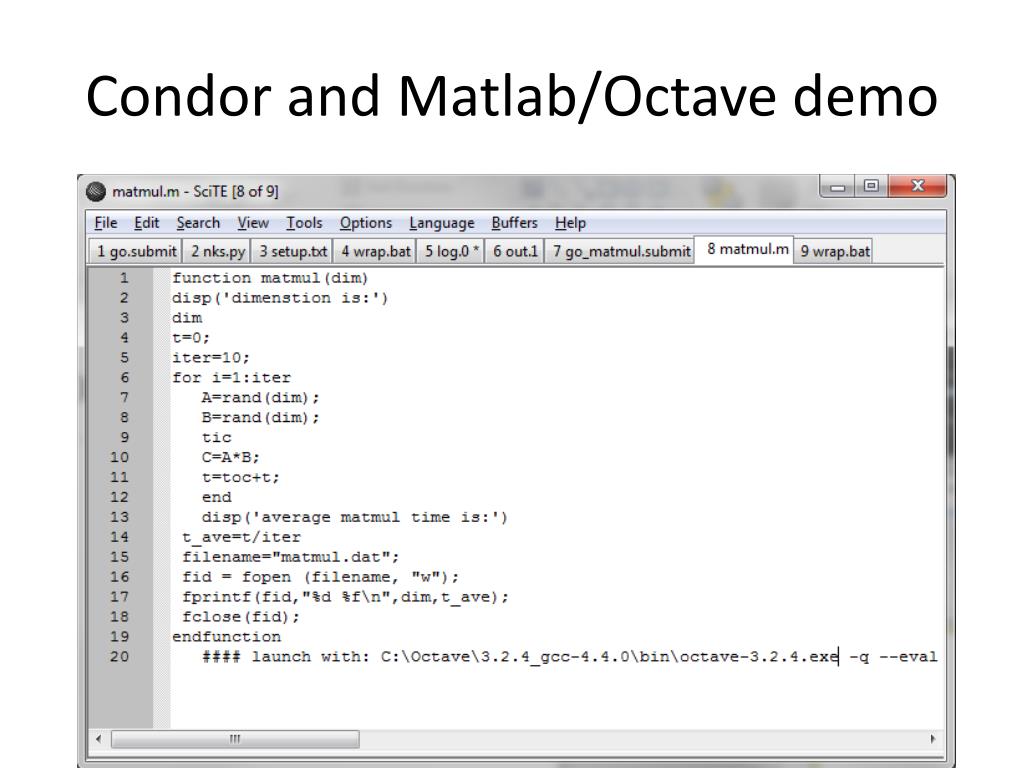The width and height of the screenshot is (1024, 768).
Task: Click the horizontal scrollbar right arrow
Action: 933,739
